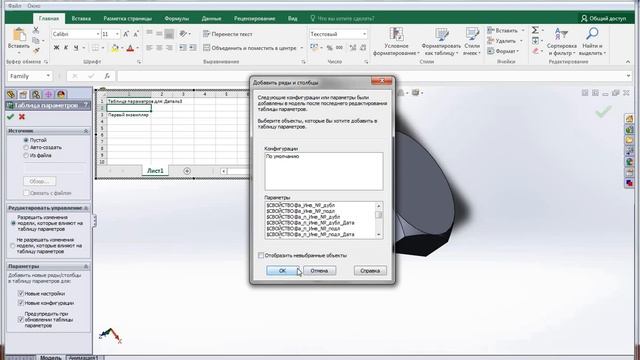This screenshot has height=360, width=640.
Task: Switch to the Вставка ribbon tab
Action: coord(81,18)
